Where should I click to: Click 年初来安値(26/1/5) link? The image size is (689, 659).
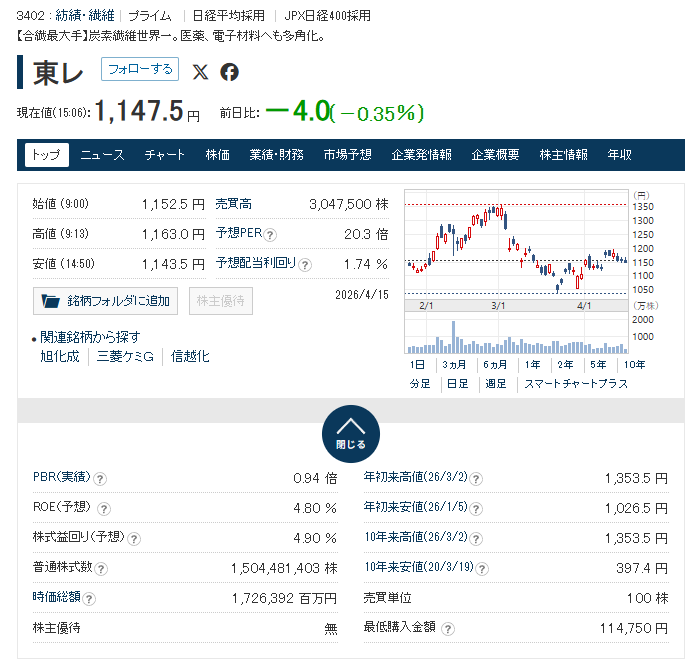(416, 507)
